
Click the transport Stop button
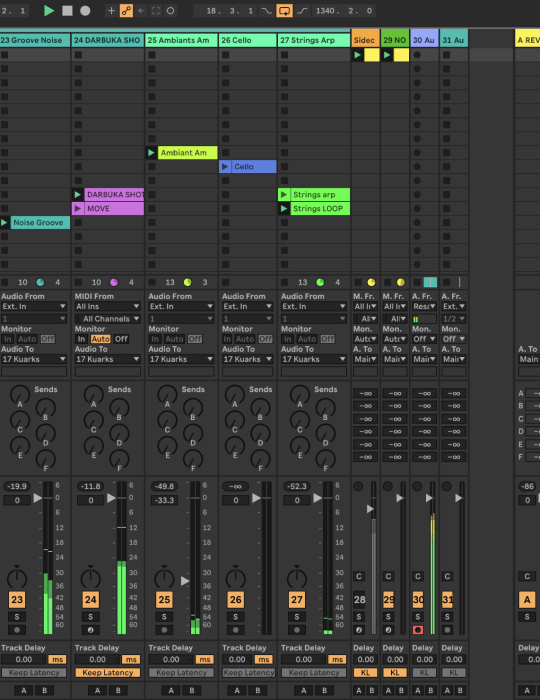click(x=67, y=11)
